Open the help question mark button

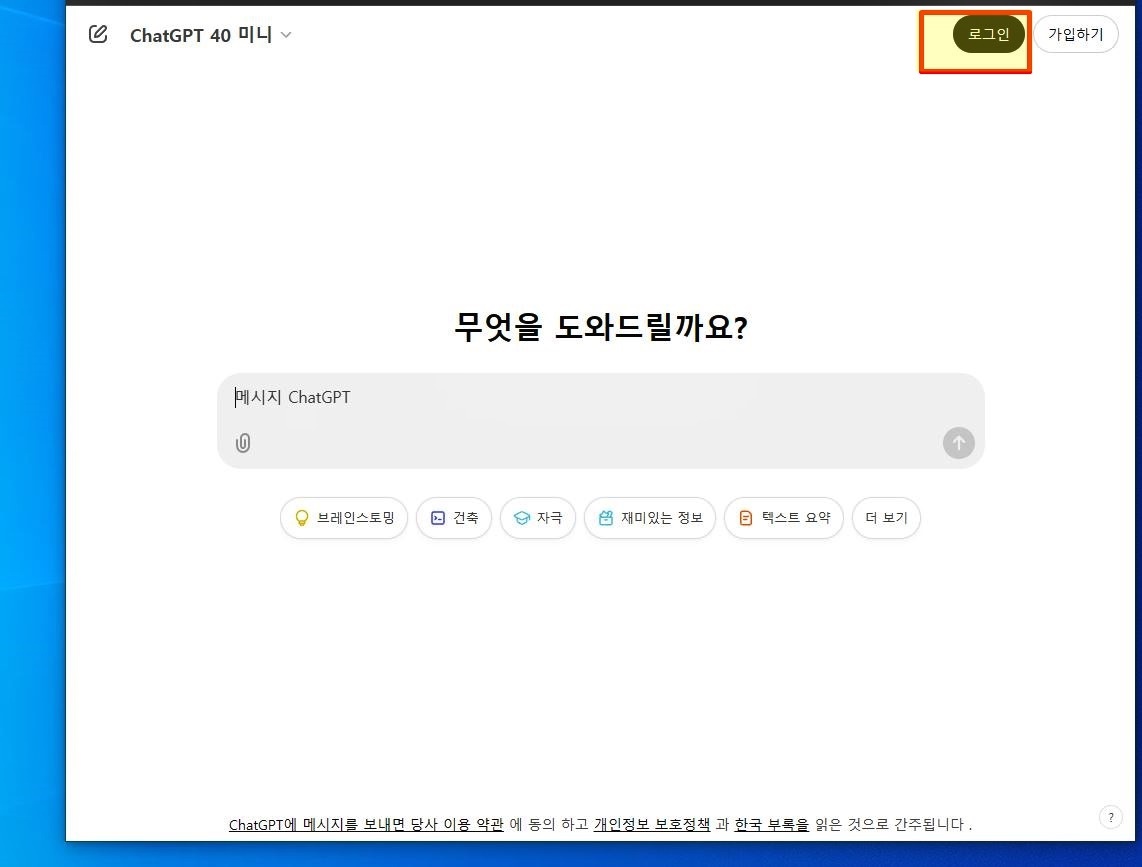pyautogui.click(x=1111, y=817)
